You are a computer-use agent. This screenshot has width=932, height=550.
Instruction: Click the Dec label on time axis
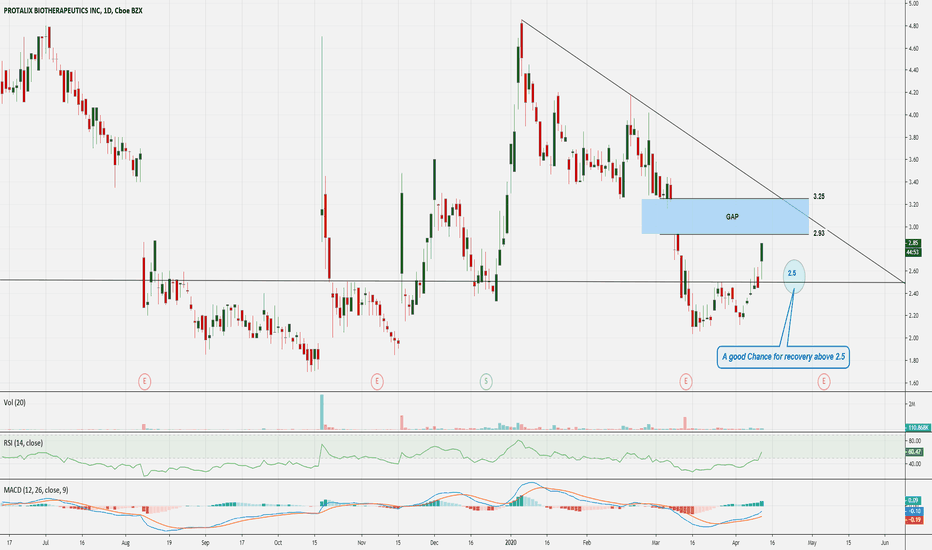434,543
